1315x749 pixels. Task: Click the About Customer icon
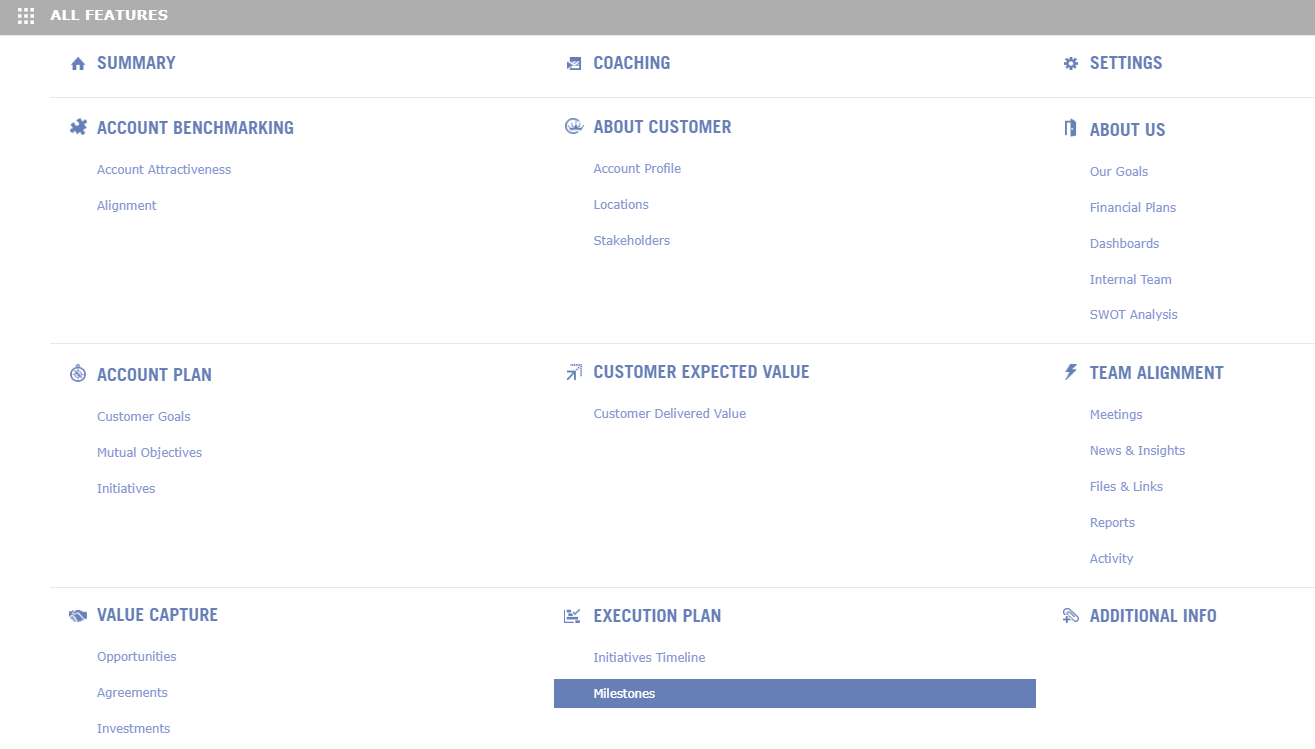click(574, 126)
